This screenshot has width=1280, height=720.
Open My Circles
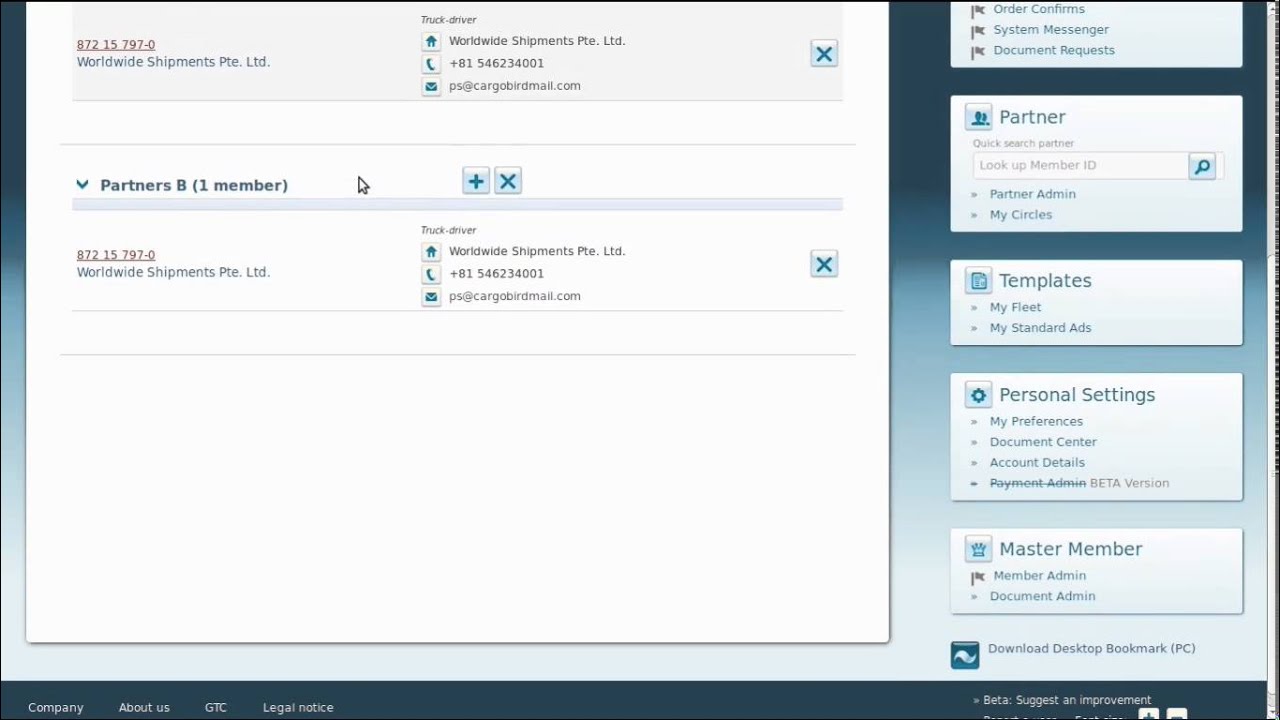pos(1021,215)
